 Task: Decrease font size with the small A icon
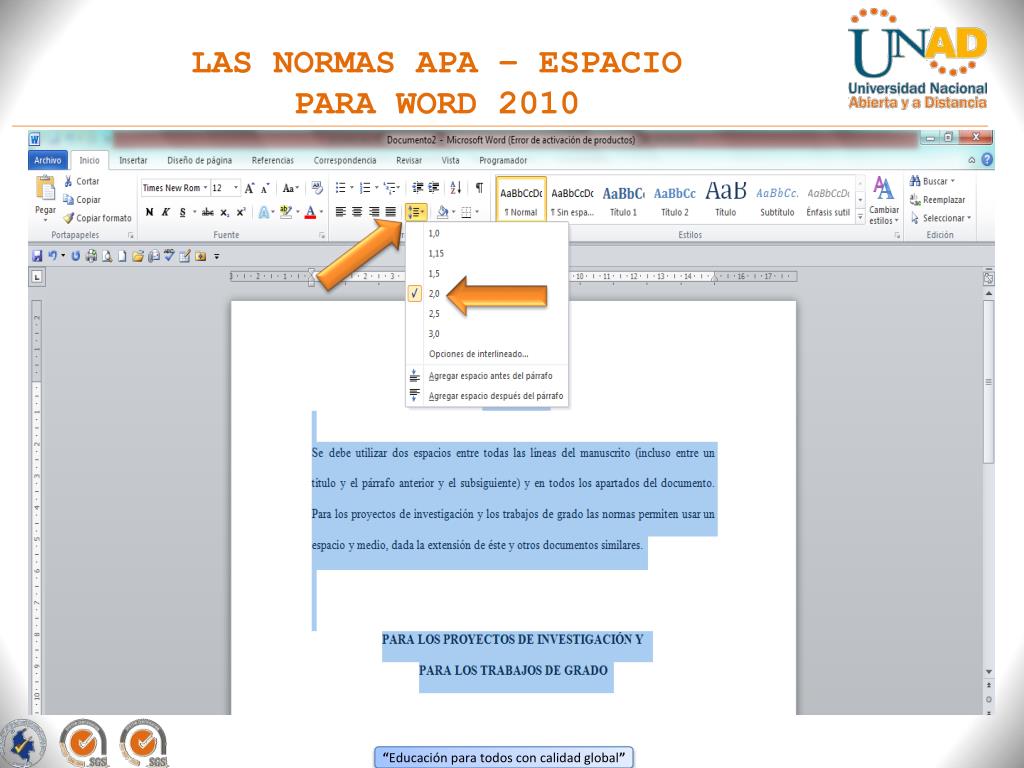tap(265, 189)
